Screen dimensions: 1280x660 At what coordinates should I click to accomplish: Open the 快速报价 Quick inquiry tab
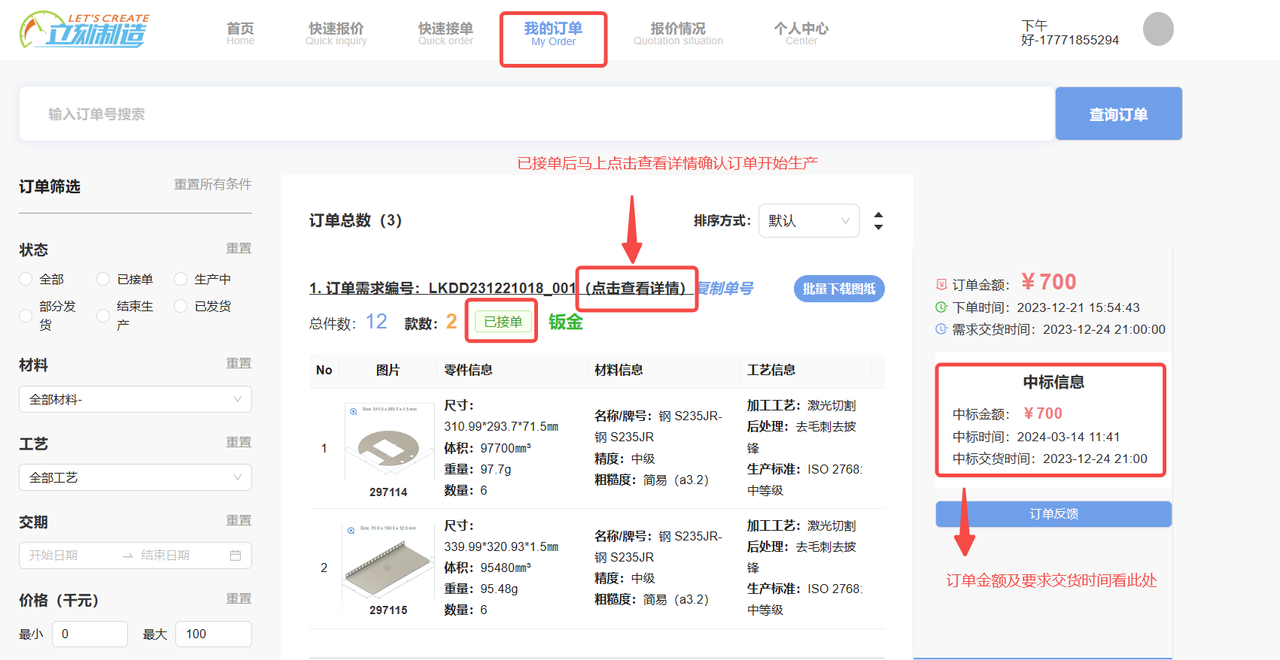[336, 34]
